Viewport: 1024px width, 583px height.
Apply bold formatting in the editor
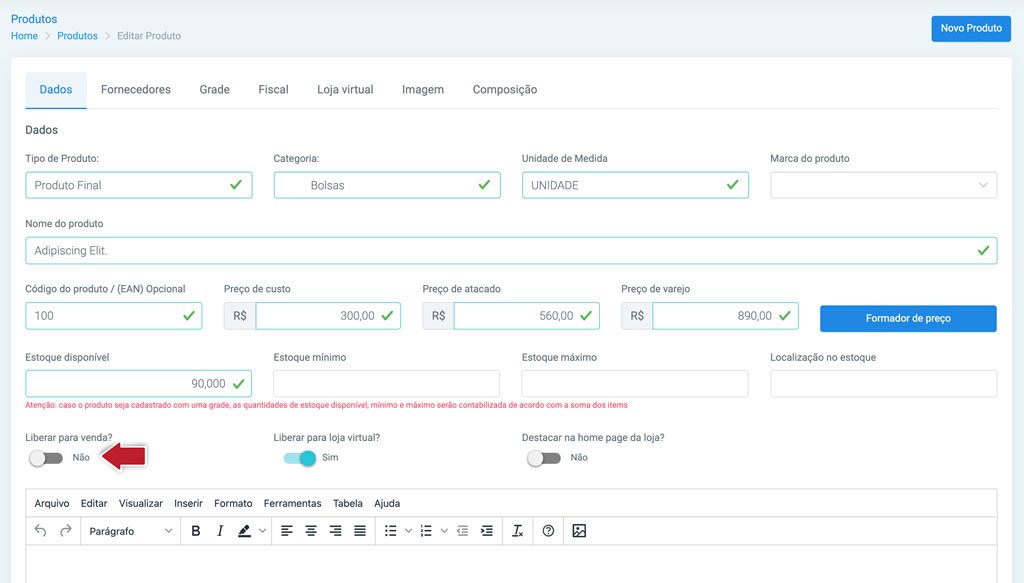pyautogui.click(x=195, y=531)
